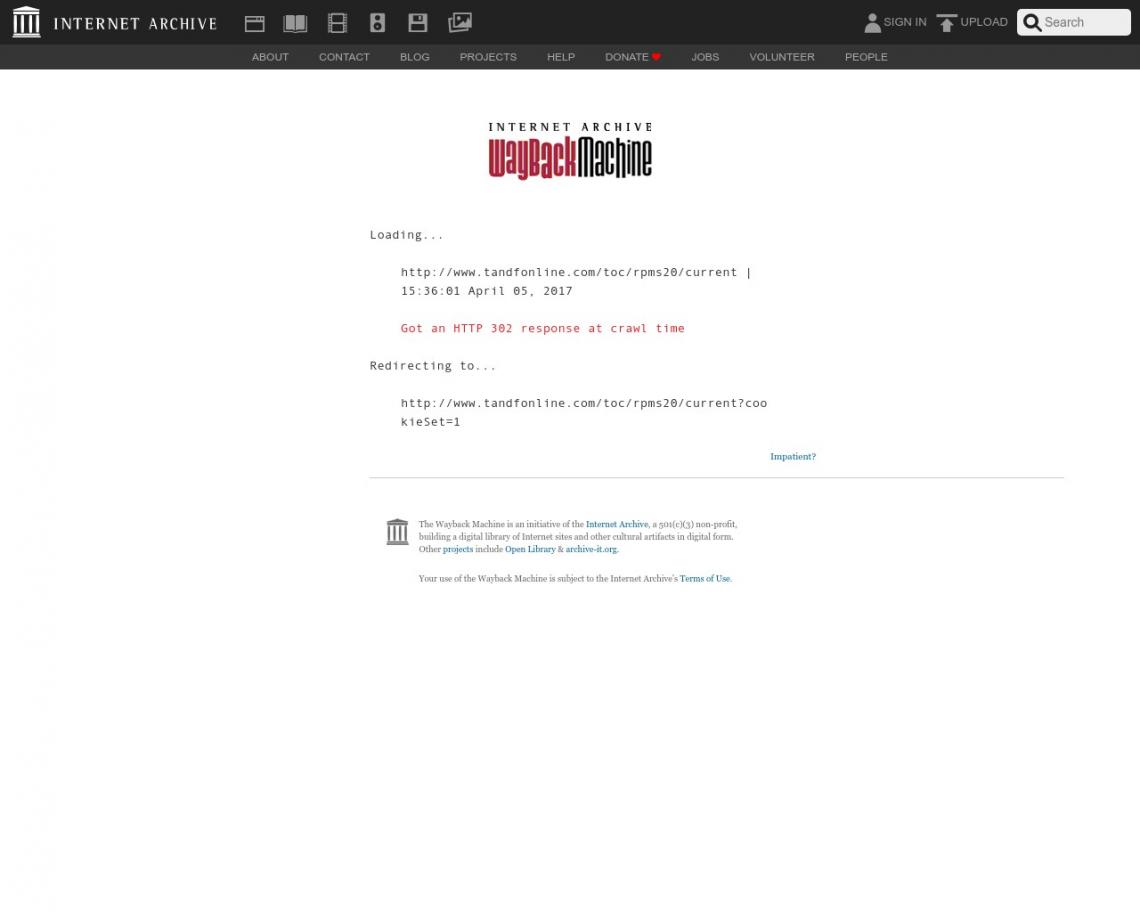Viewport: 1140px width, 912px height.
Task: Open the Projects menu item
Action: pos(488,57)
